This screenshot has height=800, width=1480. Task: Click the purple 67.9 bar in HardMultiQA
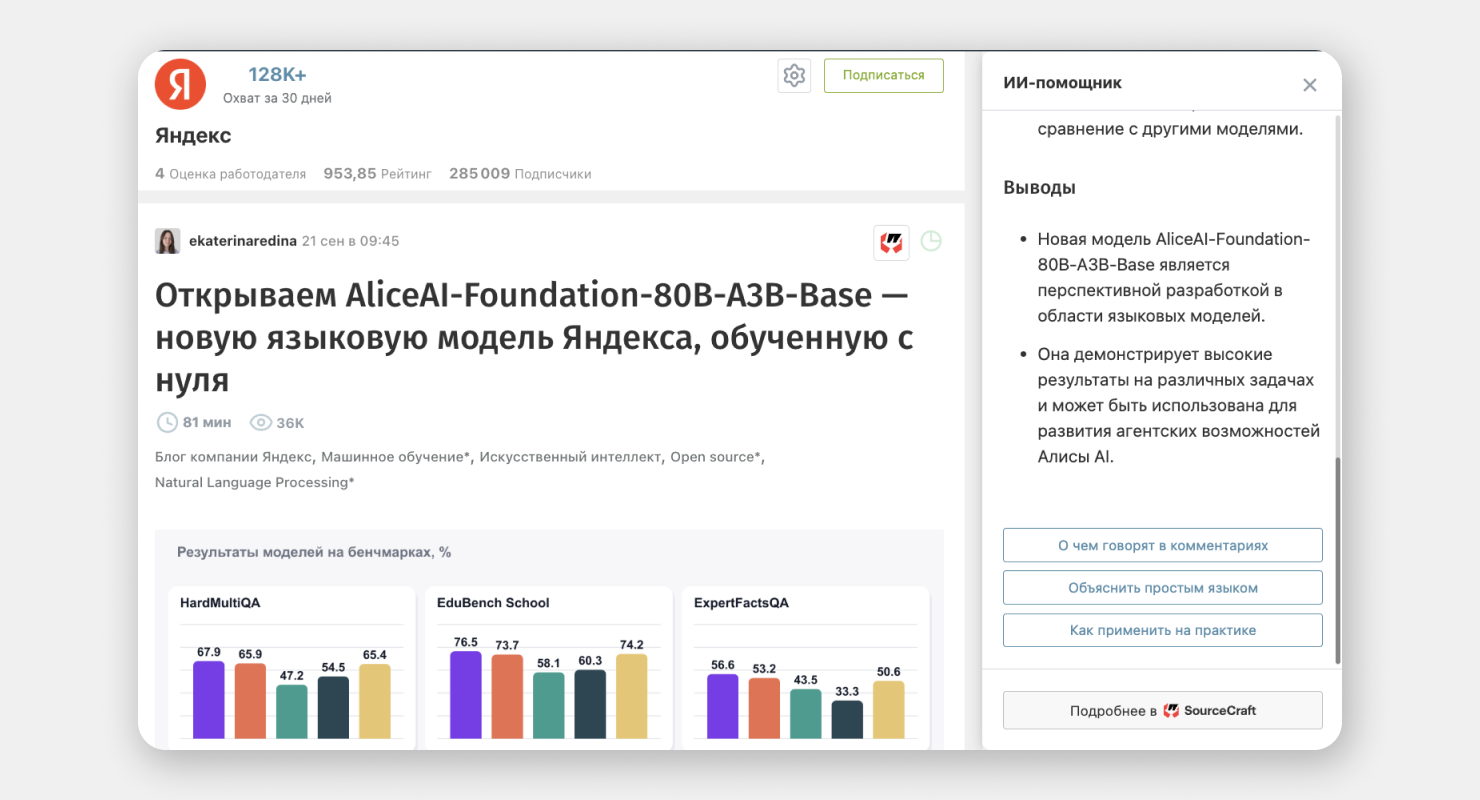[209, 700]
